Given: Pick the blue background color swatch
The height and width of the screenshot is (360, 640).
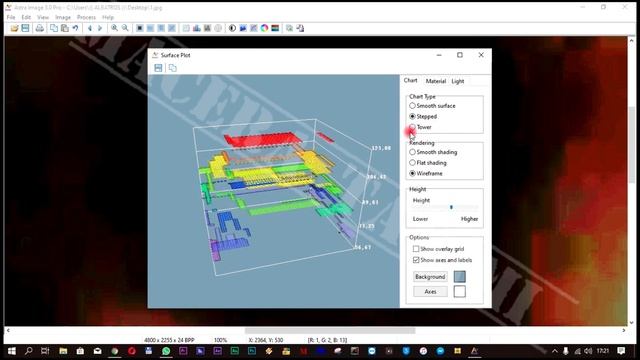Looking at the screenshot, I should [460, 277].
